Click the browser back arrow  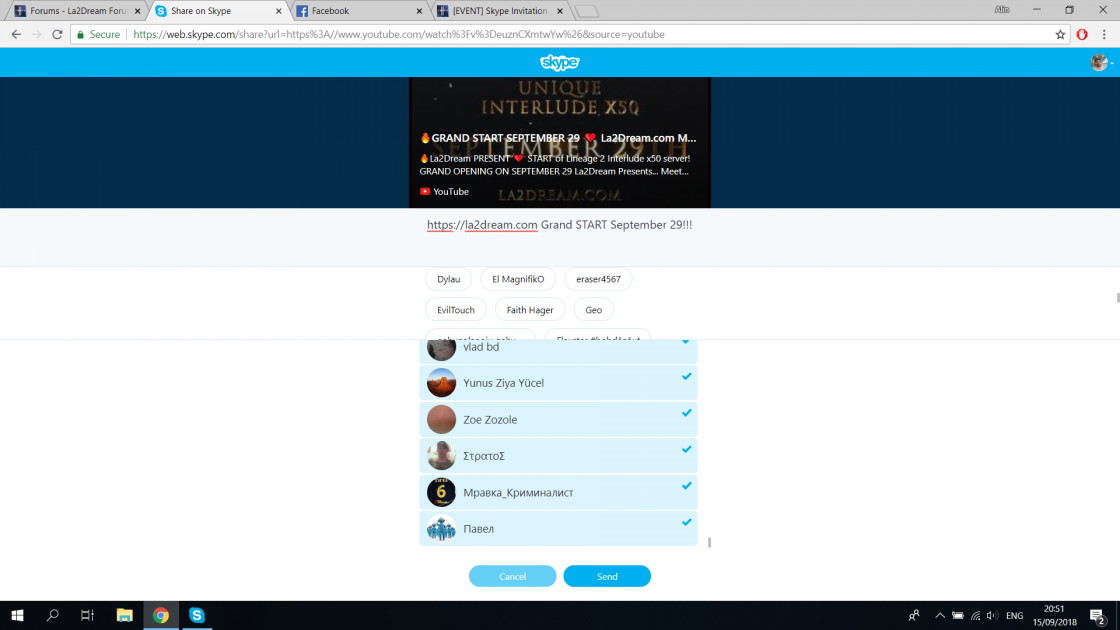(16, 34)
